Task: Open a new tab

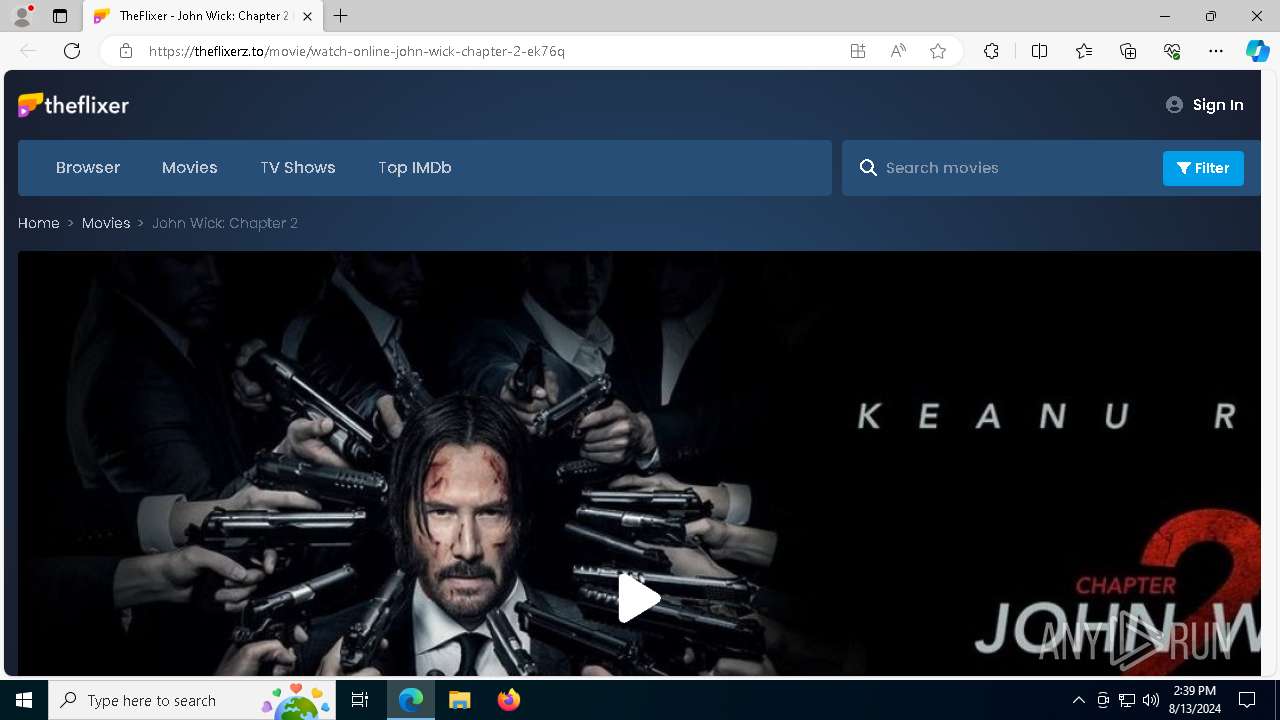Action: (x=341, y=16)
